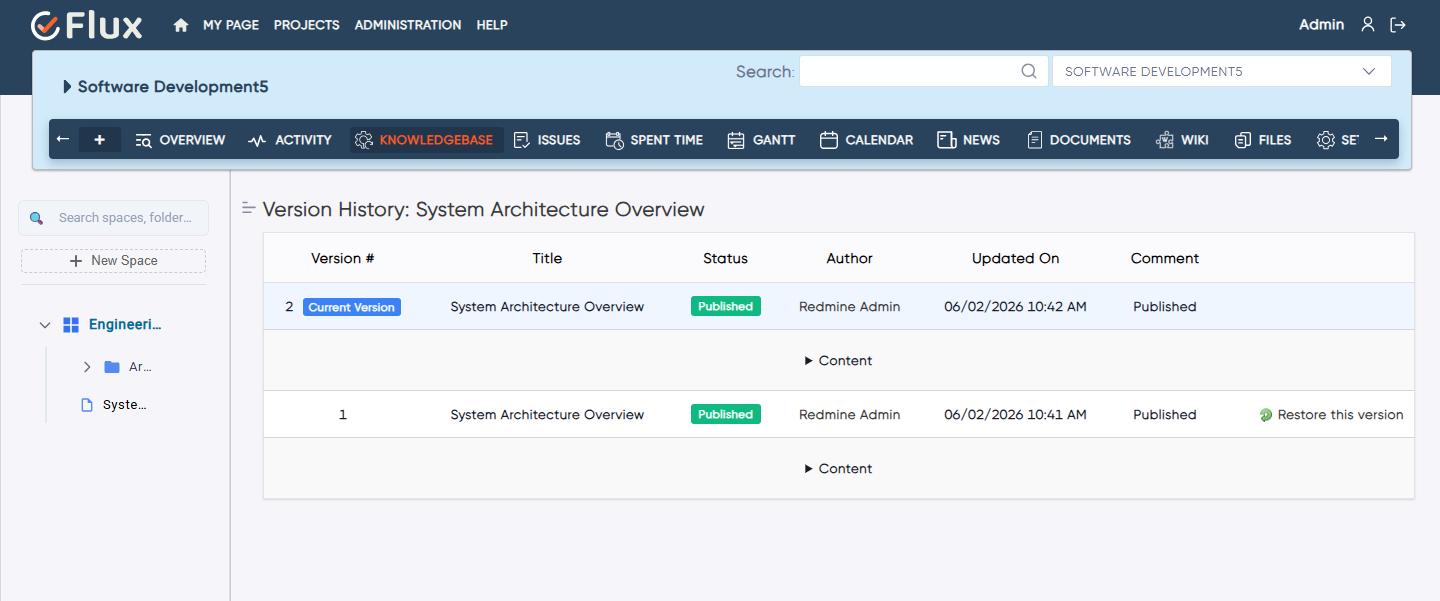Expand the Ar... folder chevron

(87, 367)
